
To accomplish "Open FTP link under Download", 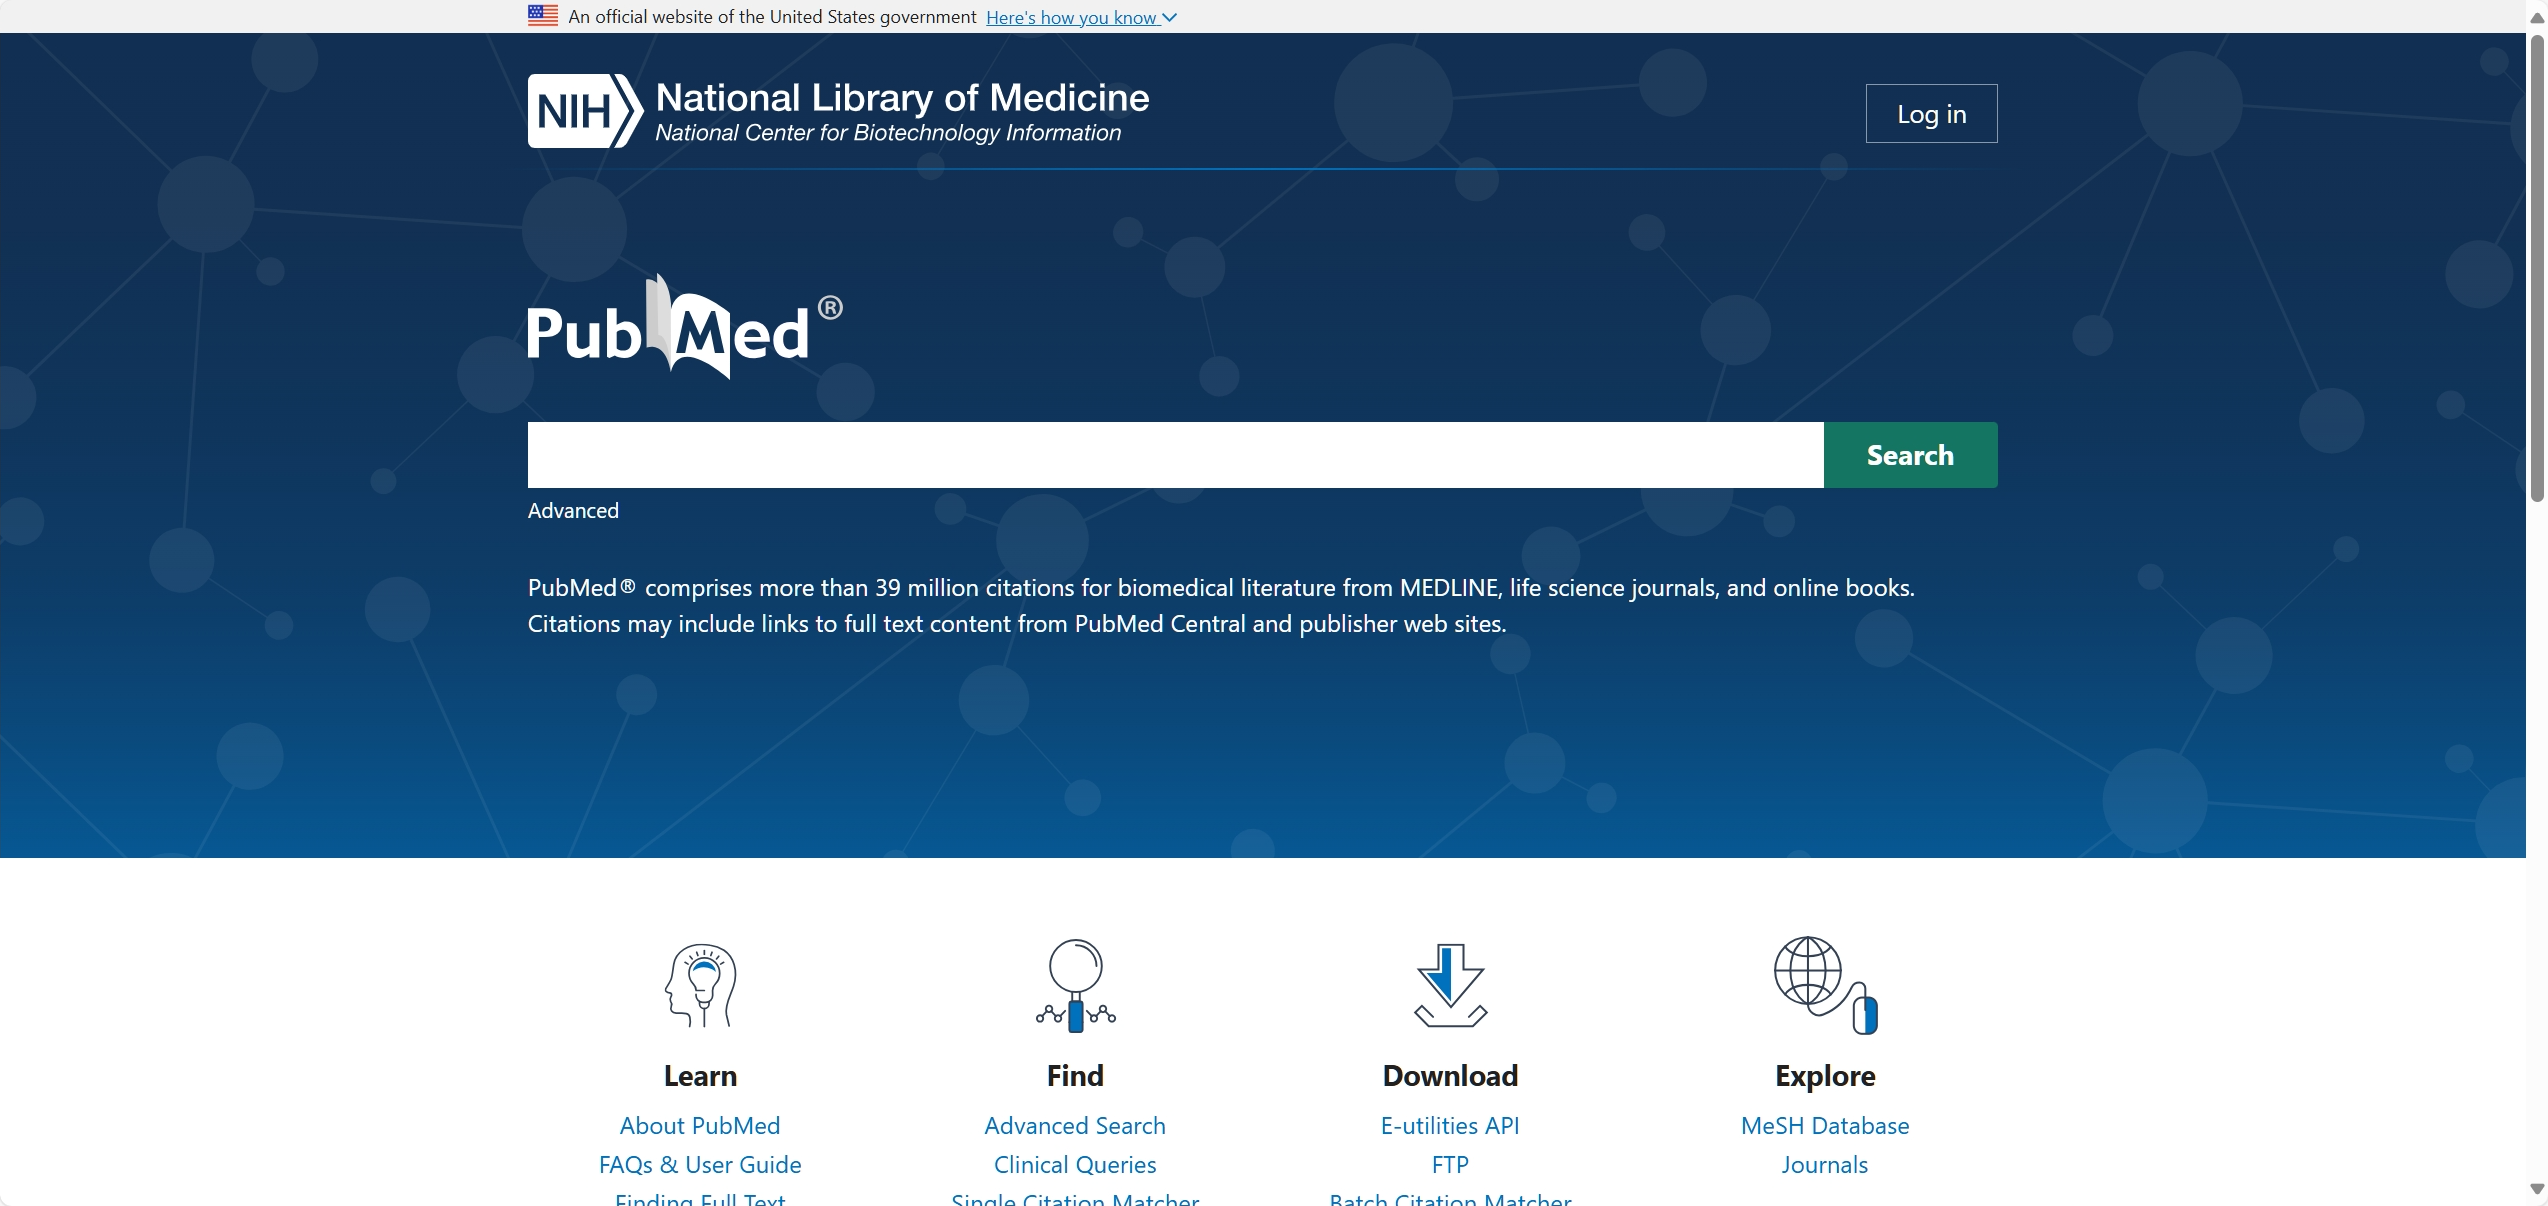I will (x=1450, y=1165).
